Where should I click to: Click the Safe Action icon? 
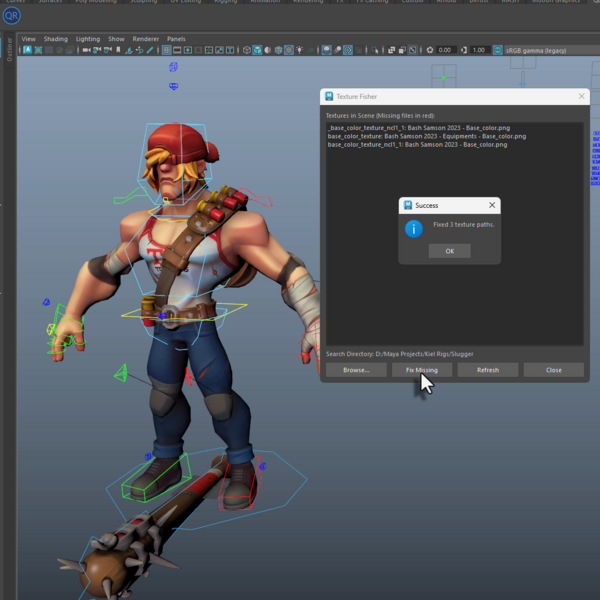(219, 50)
